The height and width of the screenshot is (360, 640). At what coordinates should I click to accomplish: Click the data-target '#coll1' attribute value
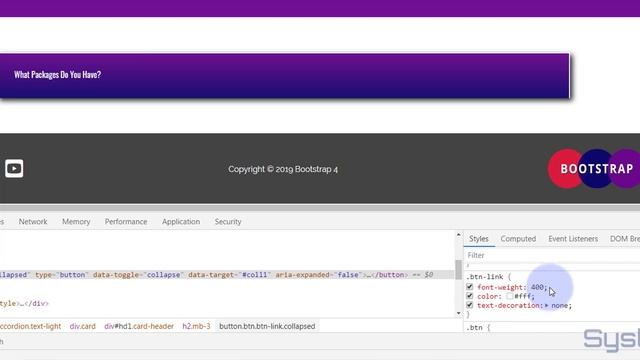(255, 275)
